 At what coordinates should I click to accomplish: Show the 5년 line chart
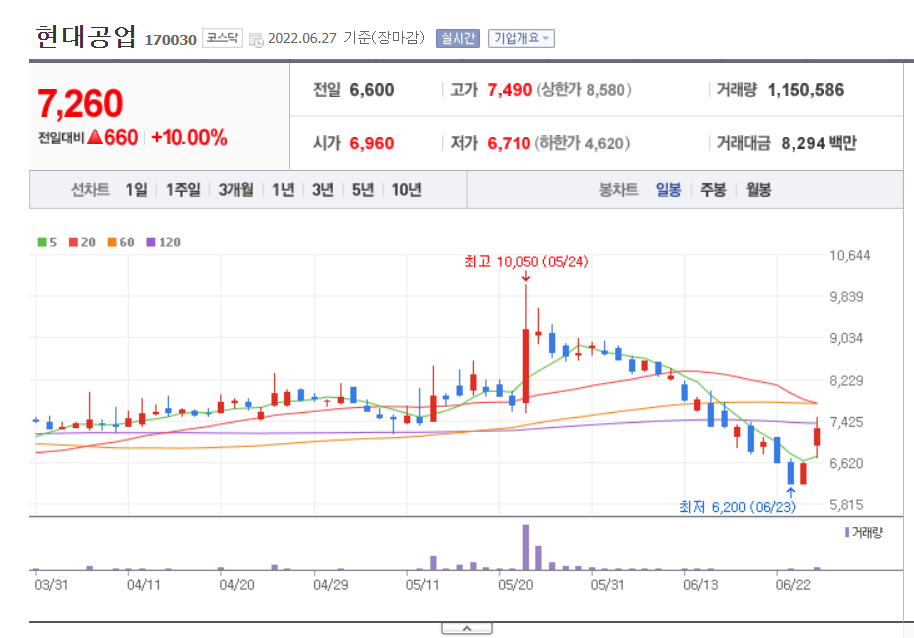point(363,189)
